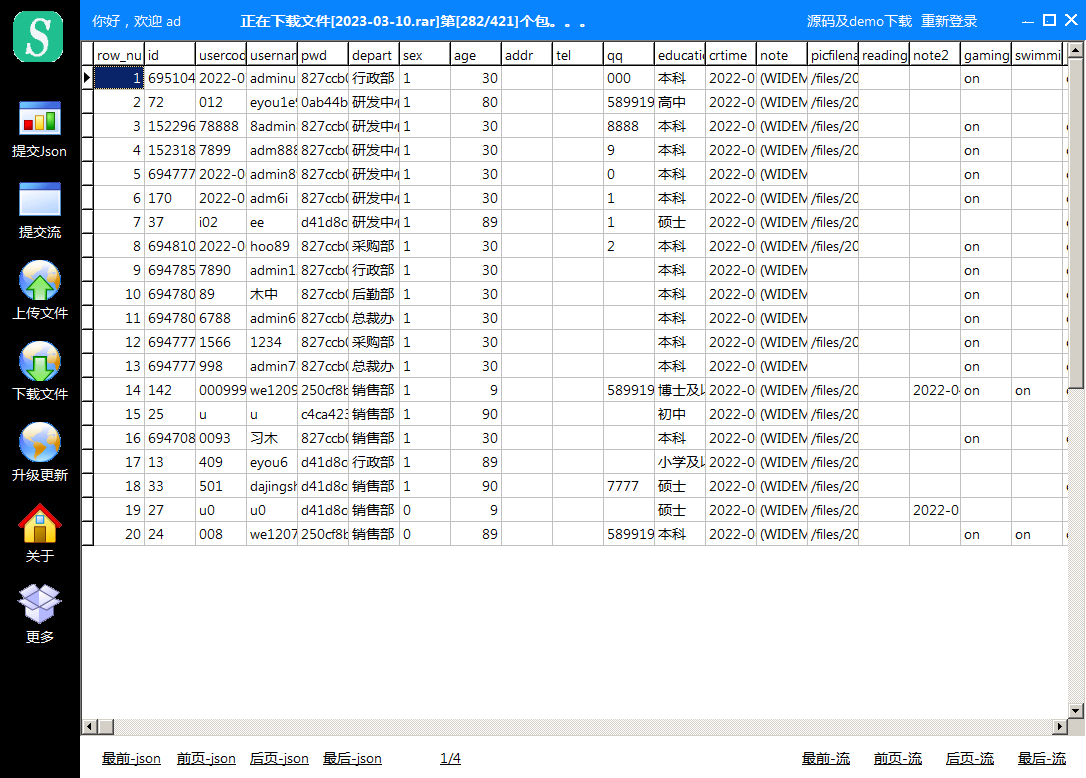Click the 重新登录 link
The height and width of the screenshot is (778, 1086).
click(x=949, y=21)
